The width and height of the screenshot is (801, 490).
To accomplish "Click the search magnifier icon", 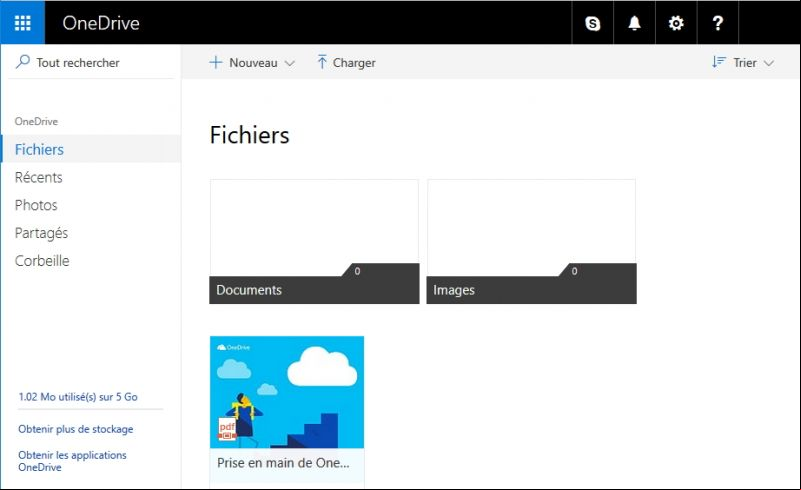I will click(x=22, y=62).
